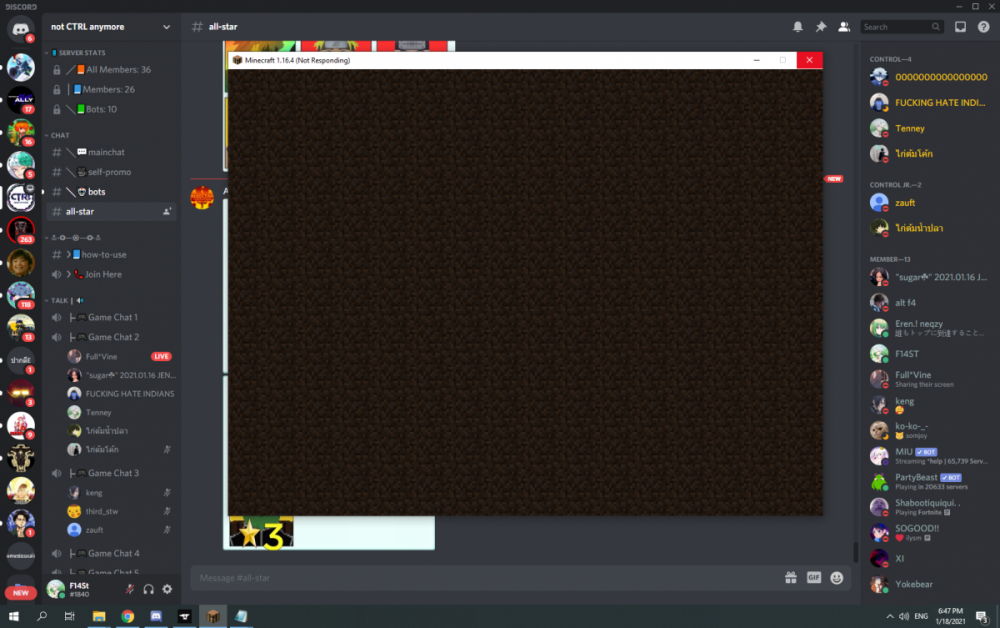
Task: Send a Nitro gift icon
Action: [x=790, y=578]
